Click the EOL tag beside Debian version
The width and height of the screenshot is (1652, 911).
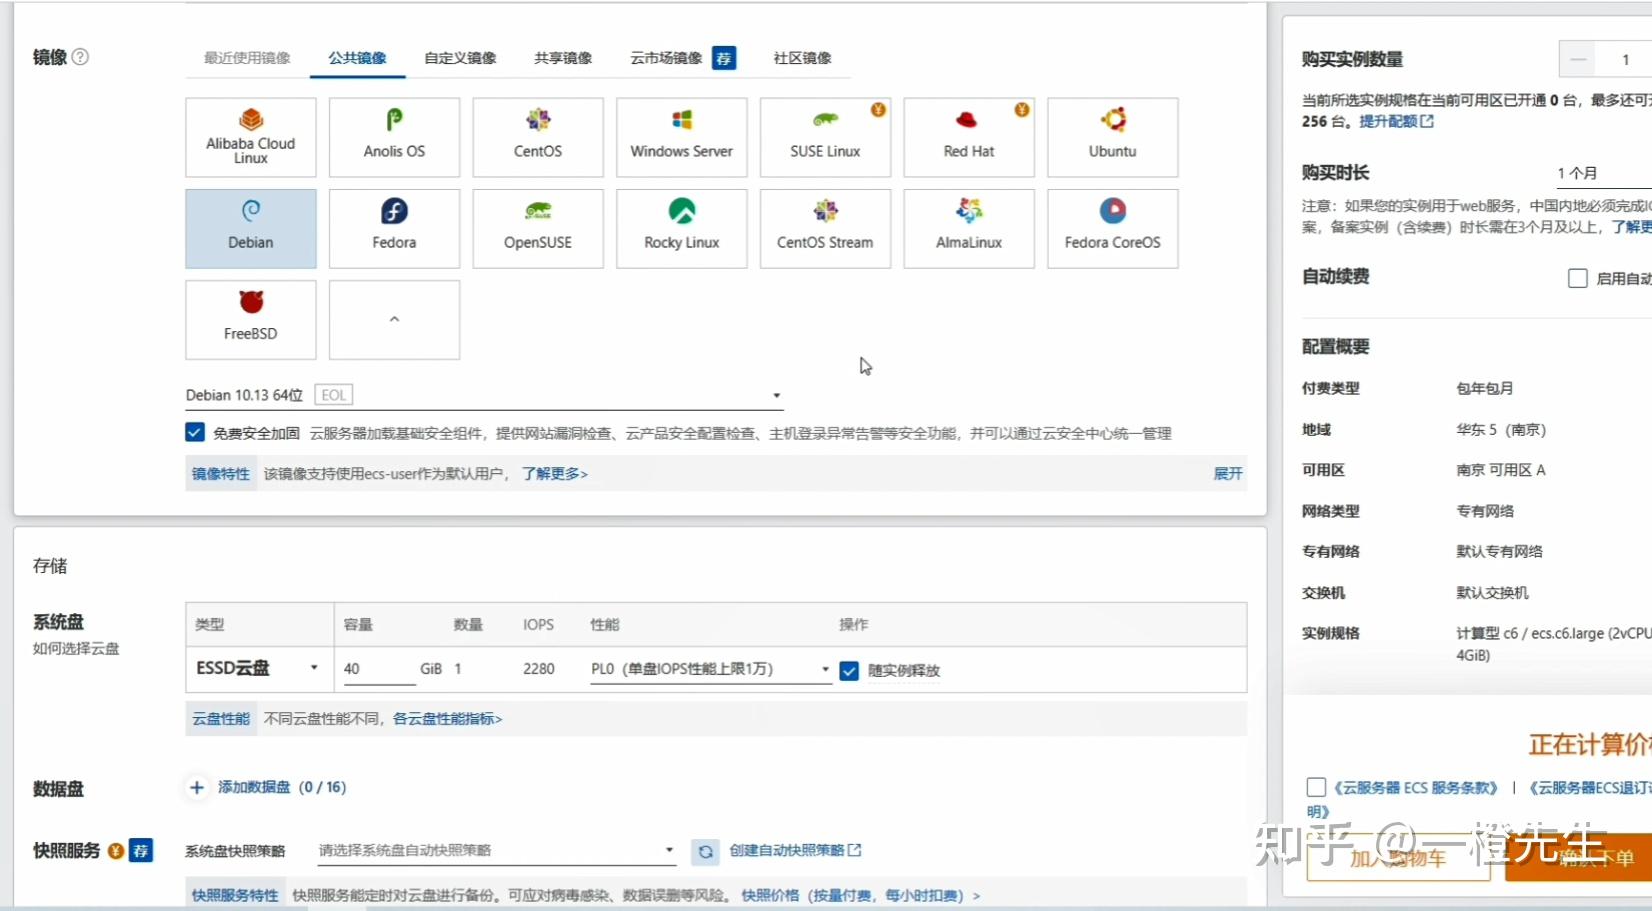coord(334,395)
